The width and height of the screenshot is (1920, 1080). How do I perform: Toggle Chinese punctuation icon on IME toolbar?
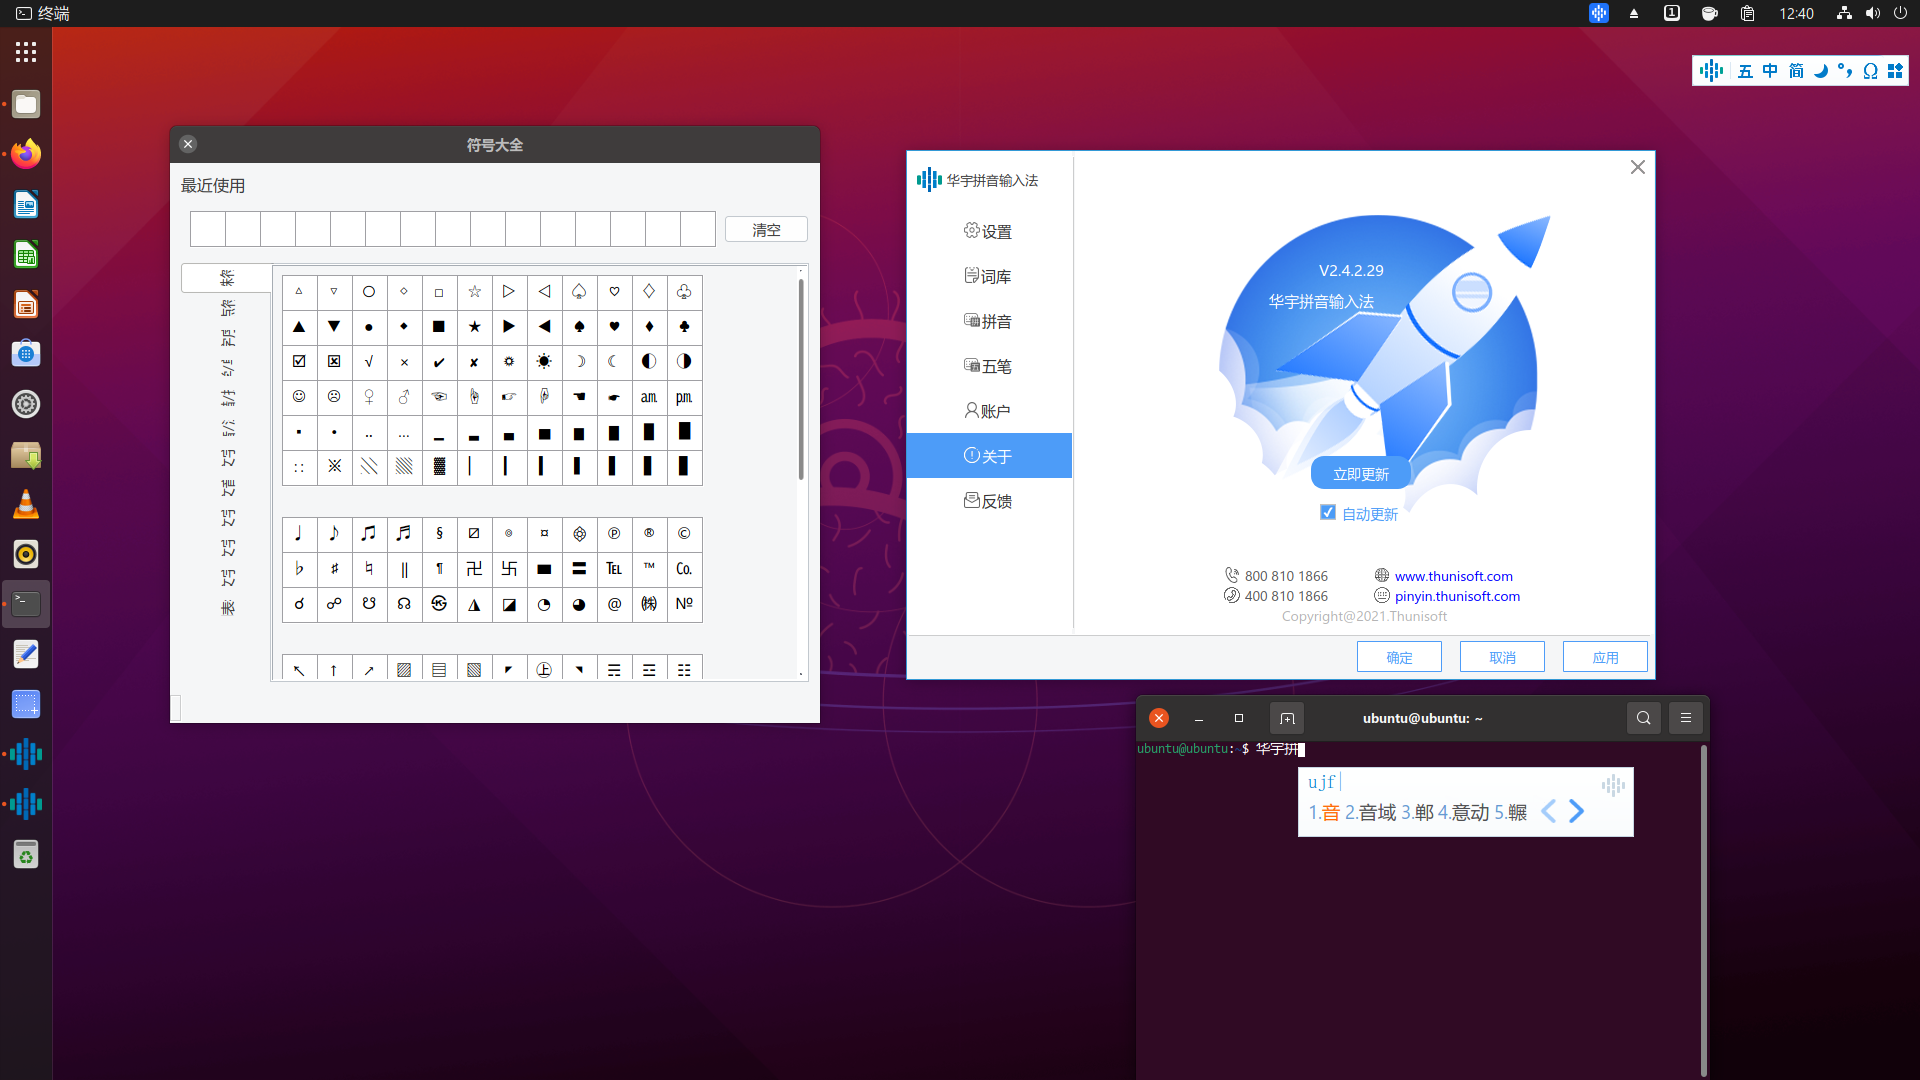1845,71
